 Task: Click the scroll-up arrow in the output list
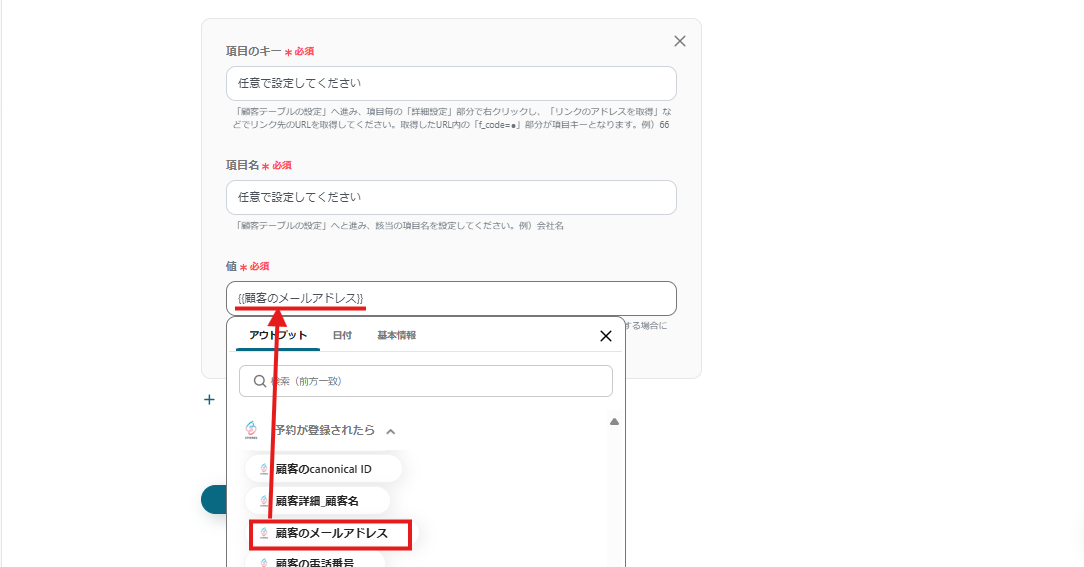coord(614,422)
